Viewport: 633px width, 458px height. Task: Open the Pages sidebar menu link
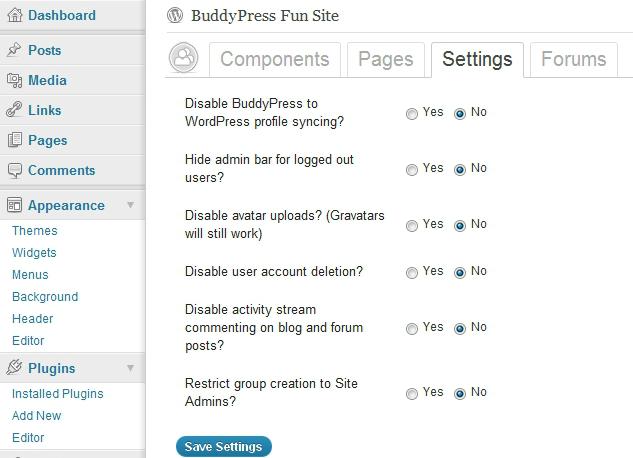click(x=48, y=140)
